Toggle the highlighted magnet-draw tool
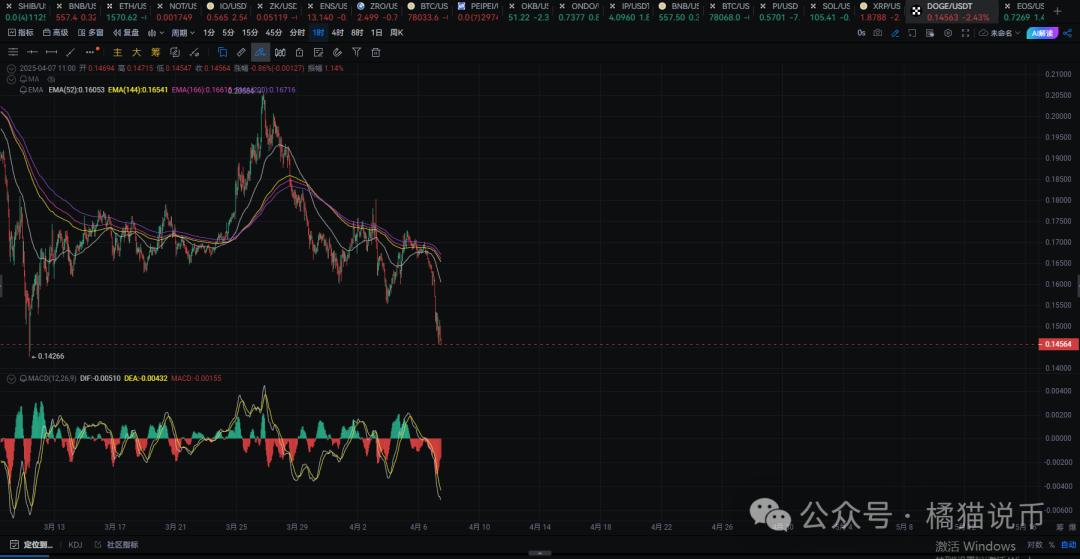Screen dimensions: 1080x559 point(260,52)
